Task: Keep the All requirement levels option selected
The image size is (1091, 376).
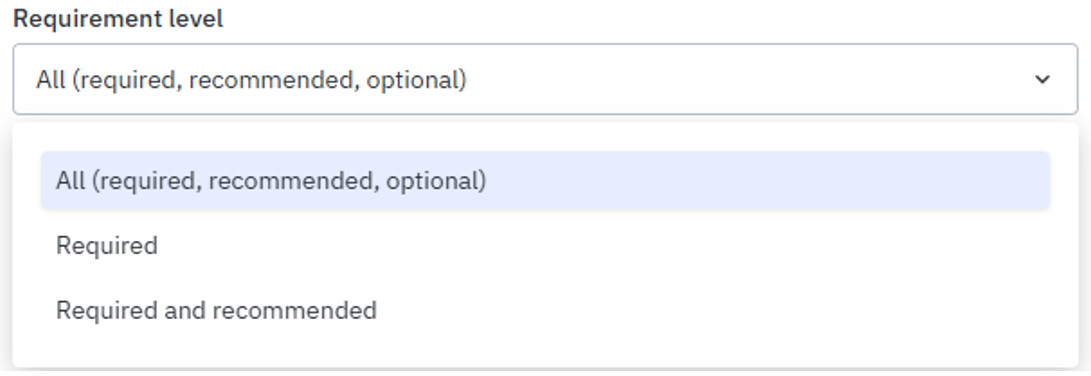Action: [545, 180]
